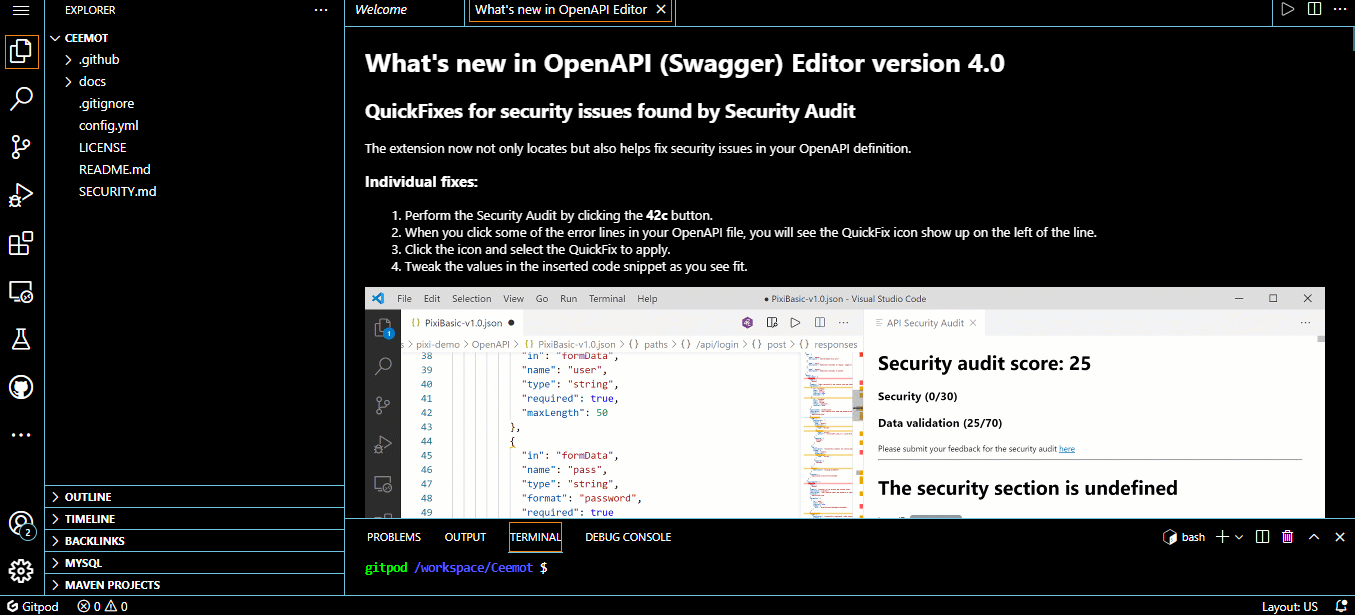Image resolution: width=1355 pixels, height=615 pixels.
Task: Open the hamburger application menu
Action: 21,10
